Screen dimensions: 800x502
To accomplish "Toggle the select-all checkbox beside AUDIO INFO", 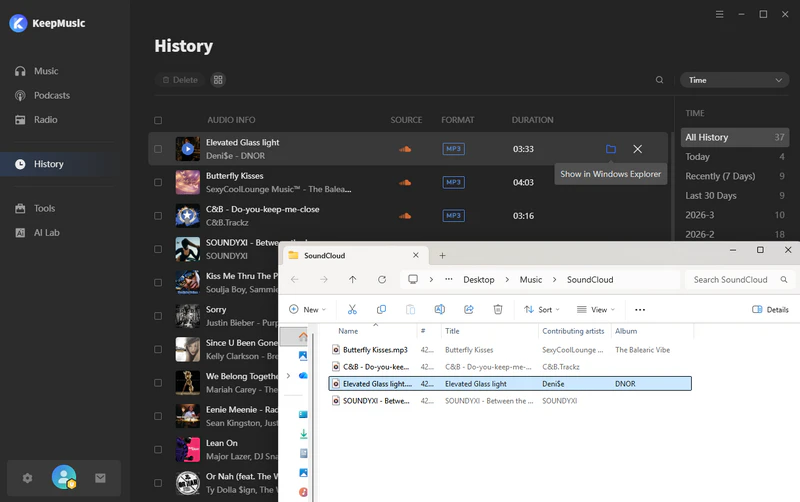I will tap(158, 120).
